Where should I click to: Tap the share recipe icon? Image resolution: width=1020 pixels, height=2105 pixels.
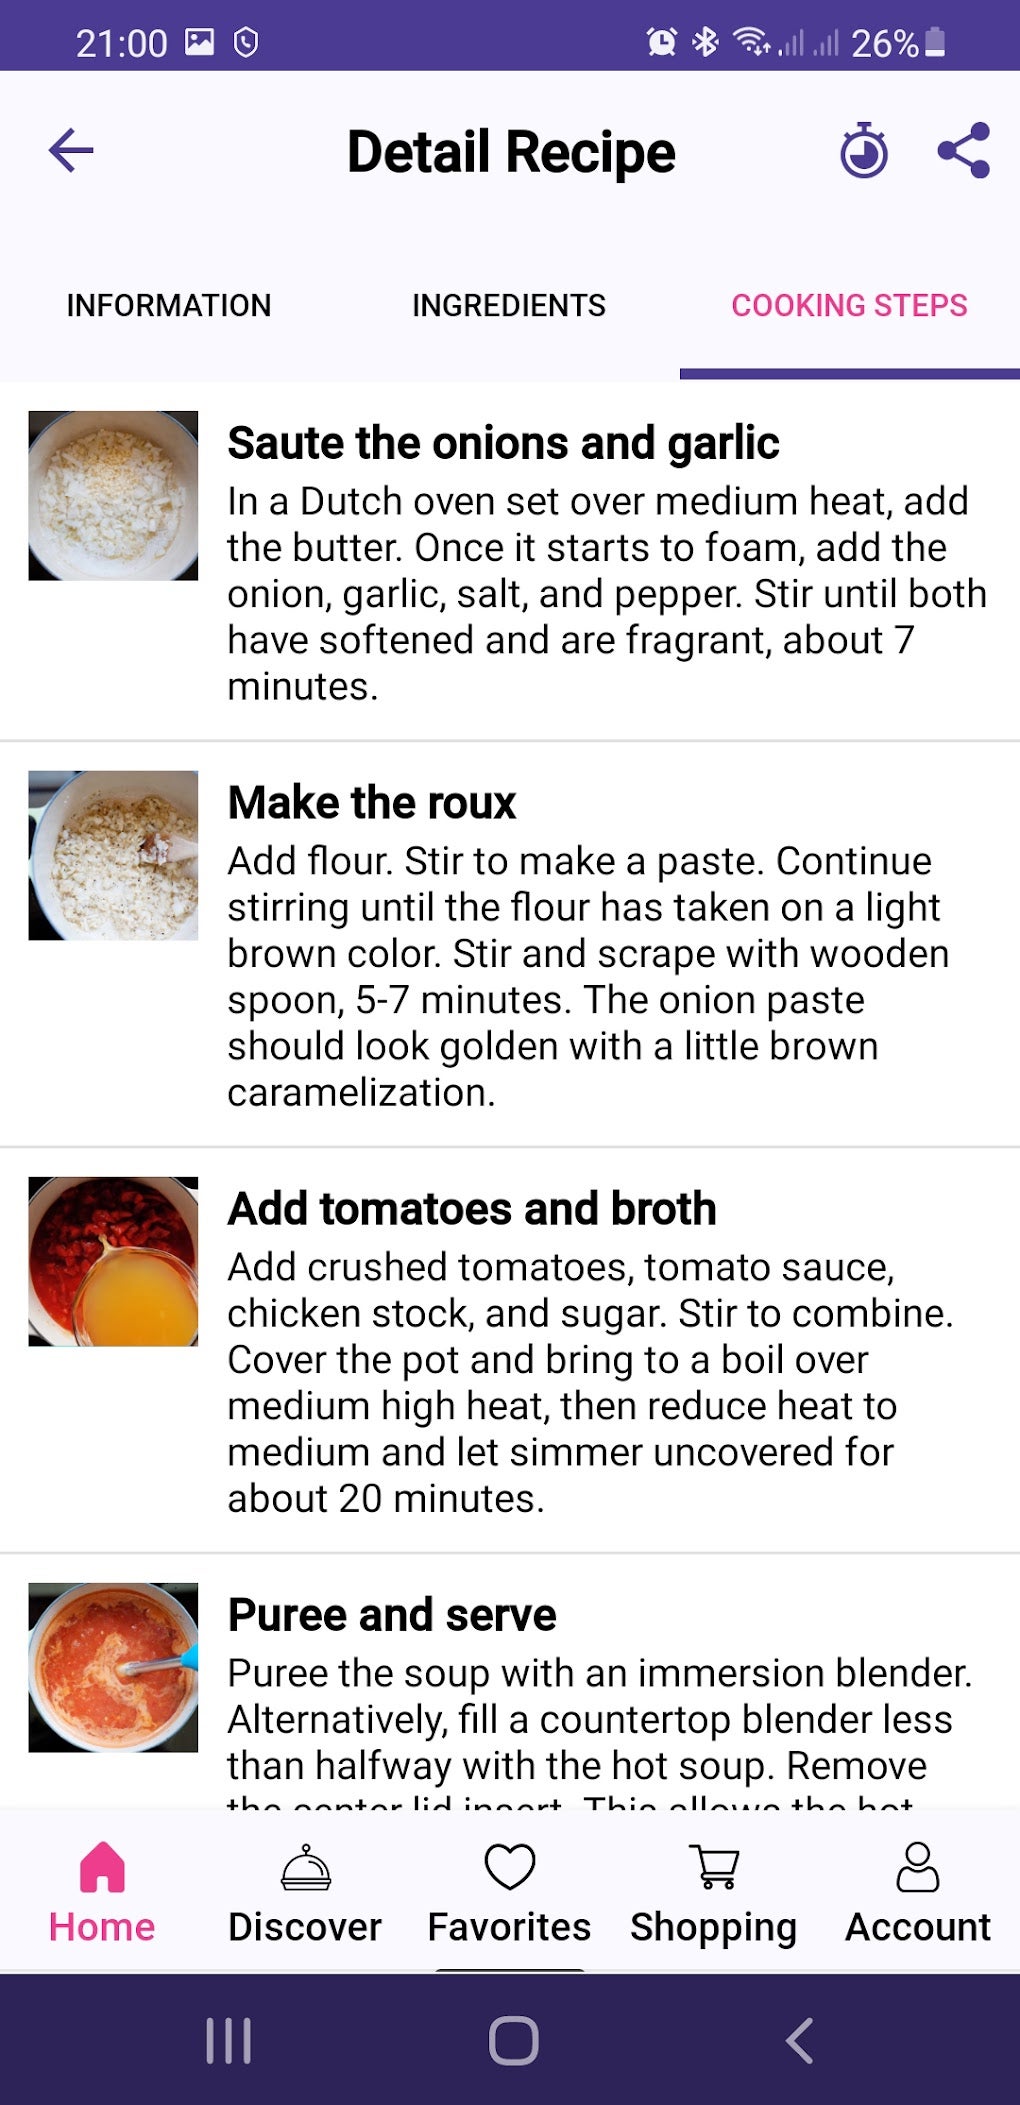coord(963,151)
